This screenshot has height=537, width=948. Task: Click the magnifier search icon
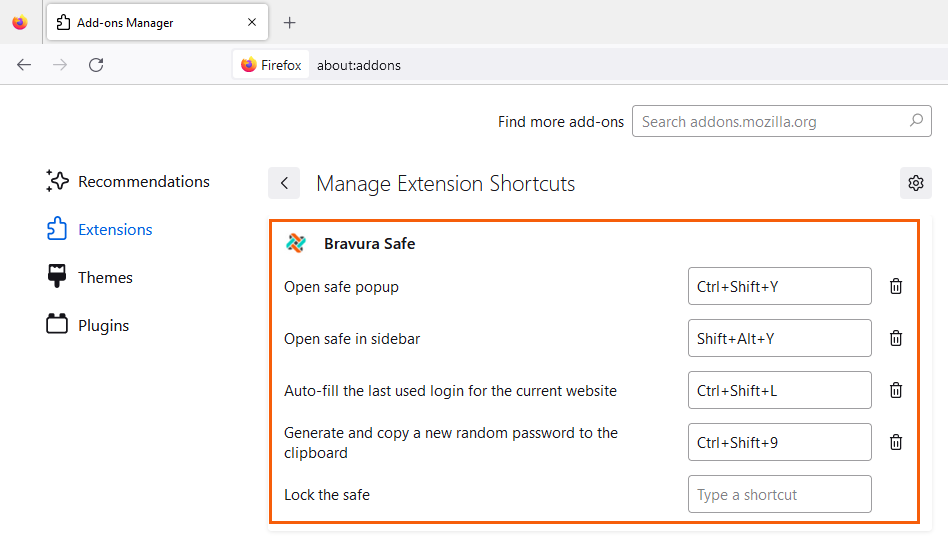[917, 120]
